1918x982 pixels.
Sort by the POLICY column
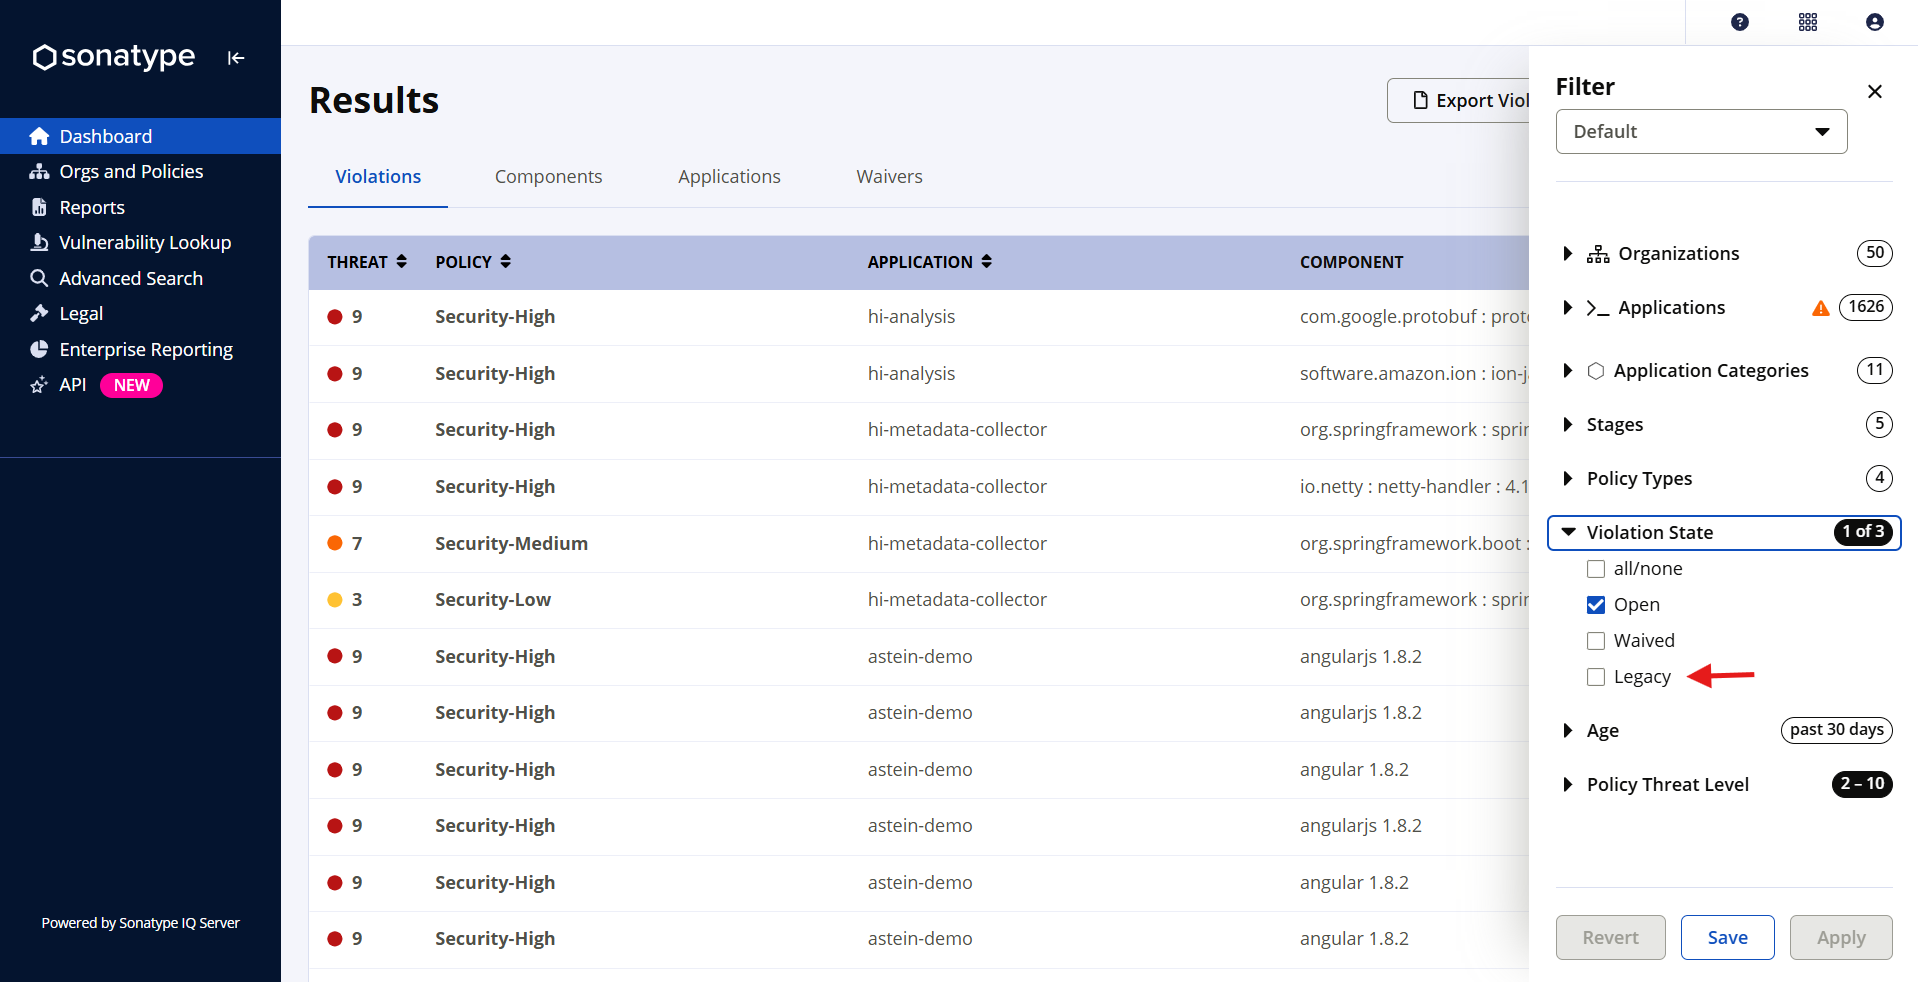(473, 262)
